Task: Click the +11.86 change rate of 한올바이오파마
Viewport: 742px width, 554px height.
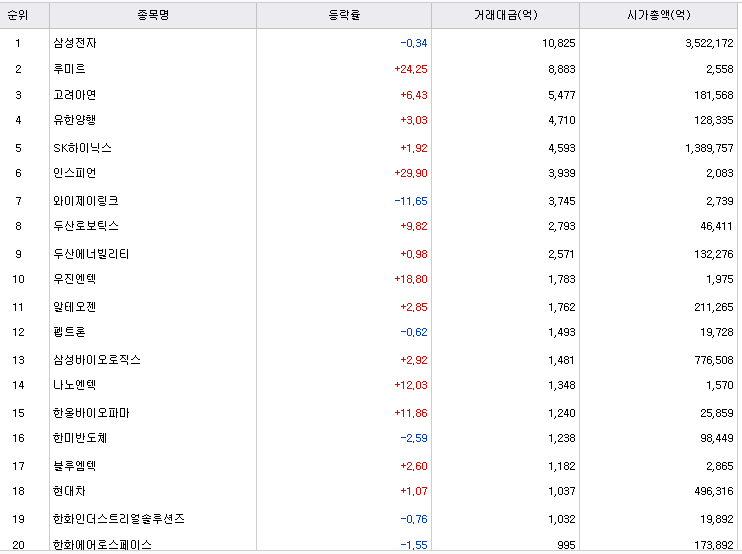Action: click(411, 413)
